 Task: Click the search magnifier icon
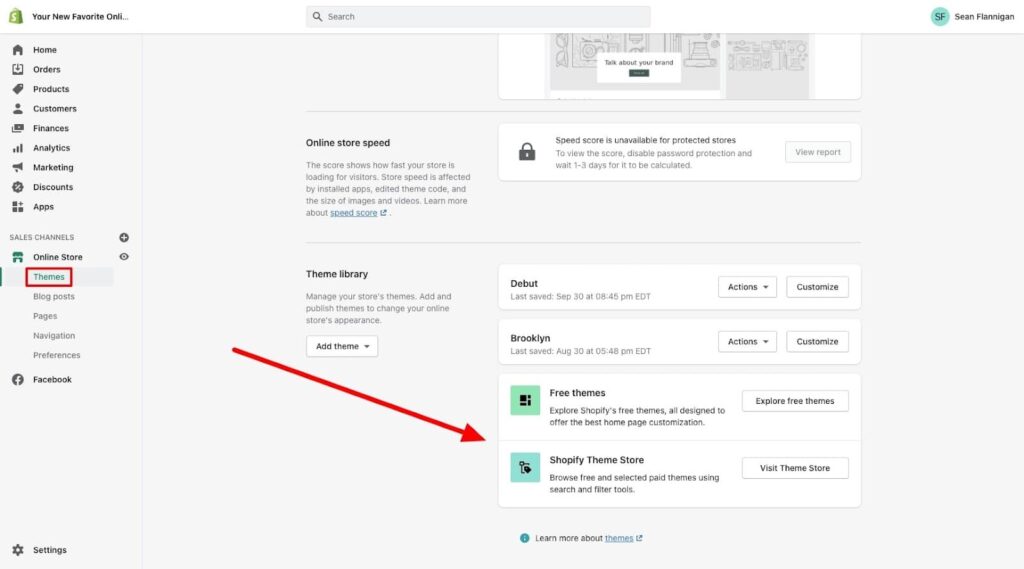pos(317,16)
